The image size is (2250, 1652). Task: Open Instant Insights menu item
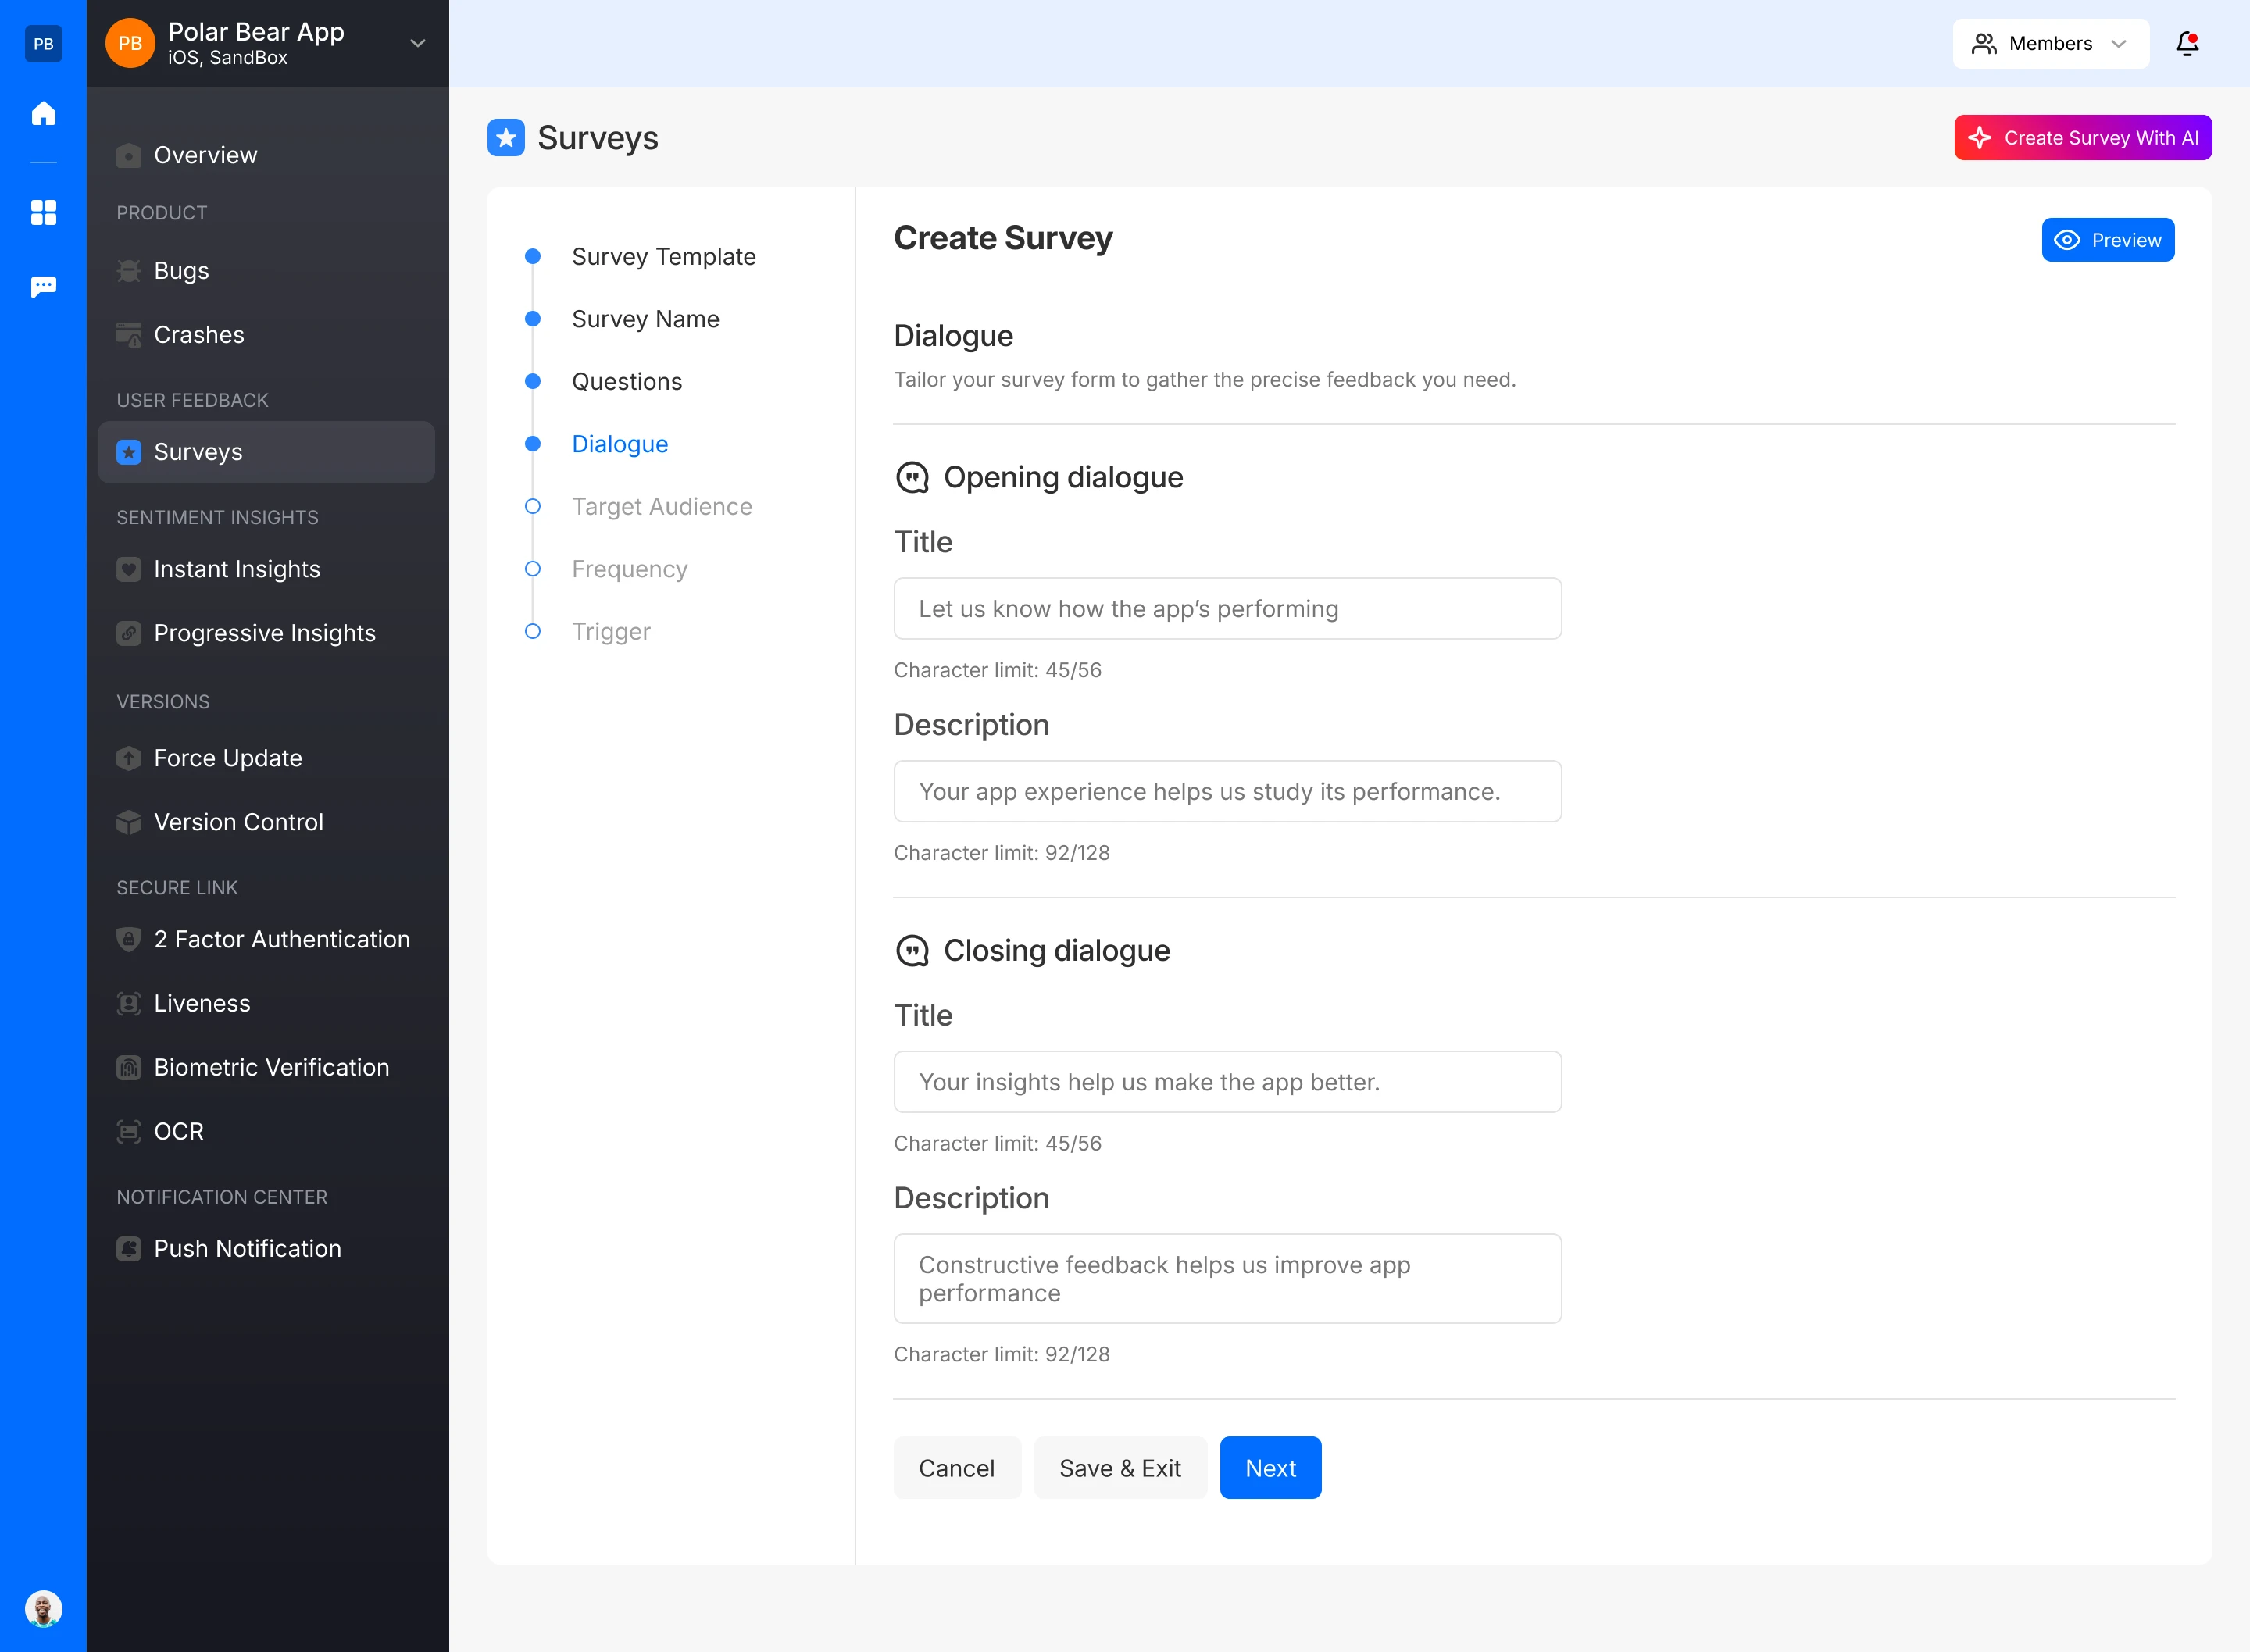[236, 569]
